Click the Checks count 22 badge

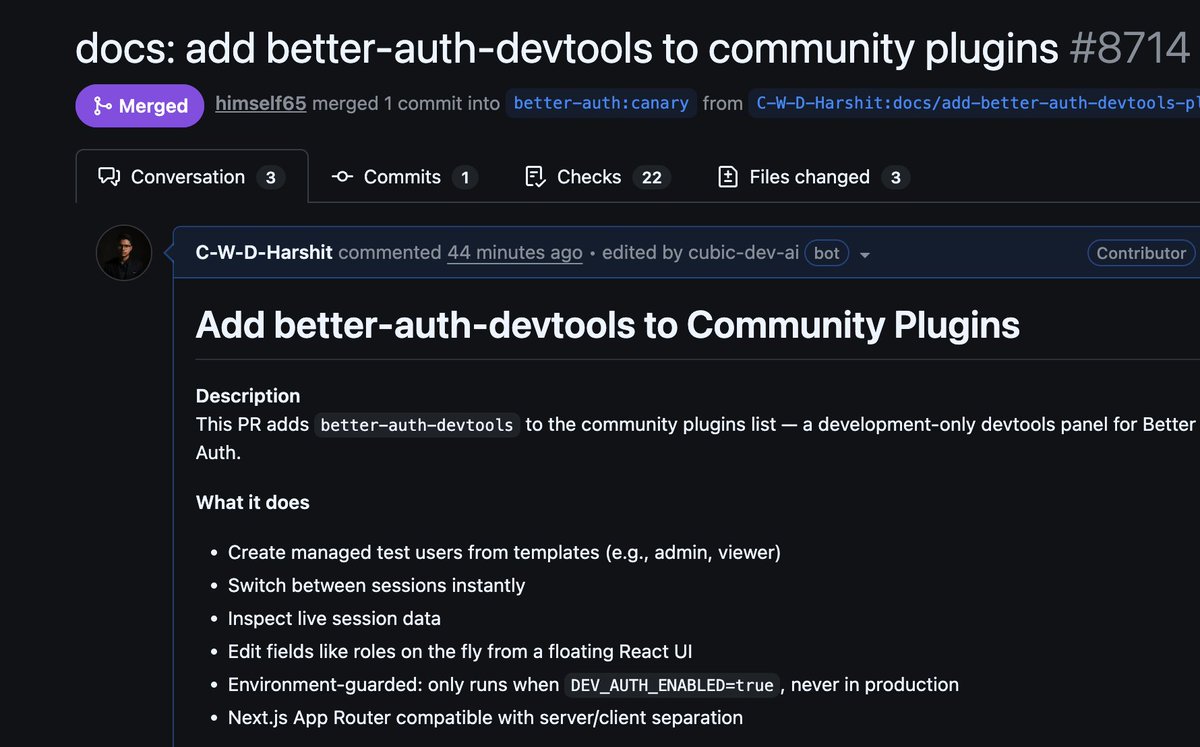[652, 178]
